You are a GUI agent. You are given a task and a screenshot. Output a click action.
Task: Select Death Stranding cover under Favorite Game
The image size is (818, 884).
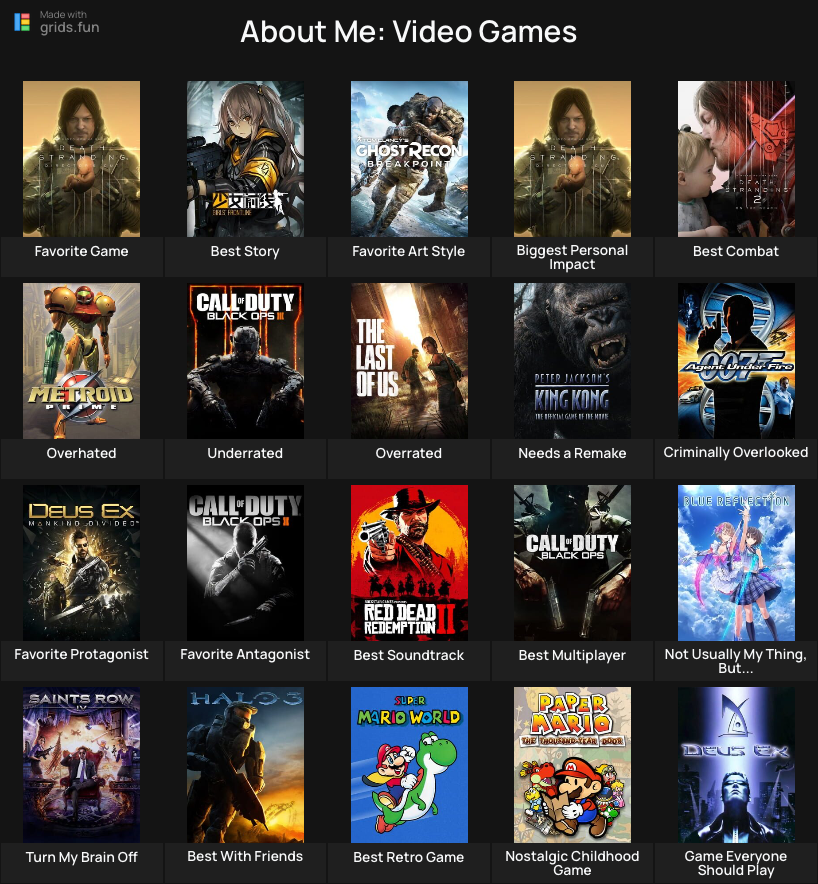click(81, 158)
